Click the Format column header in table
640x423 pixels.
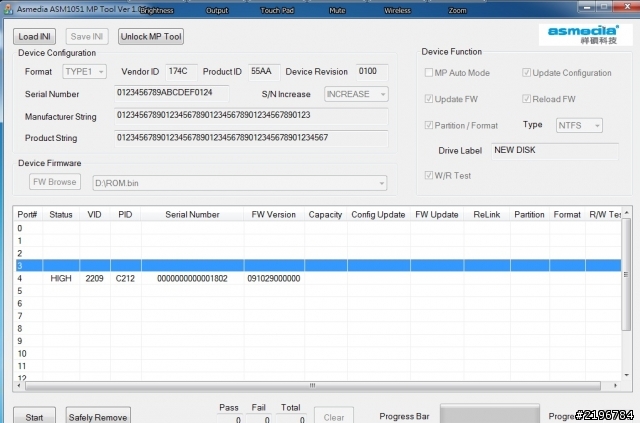point(567,215)
